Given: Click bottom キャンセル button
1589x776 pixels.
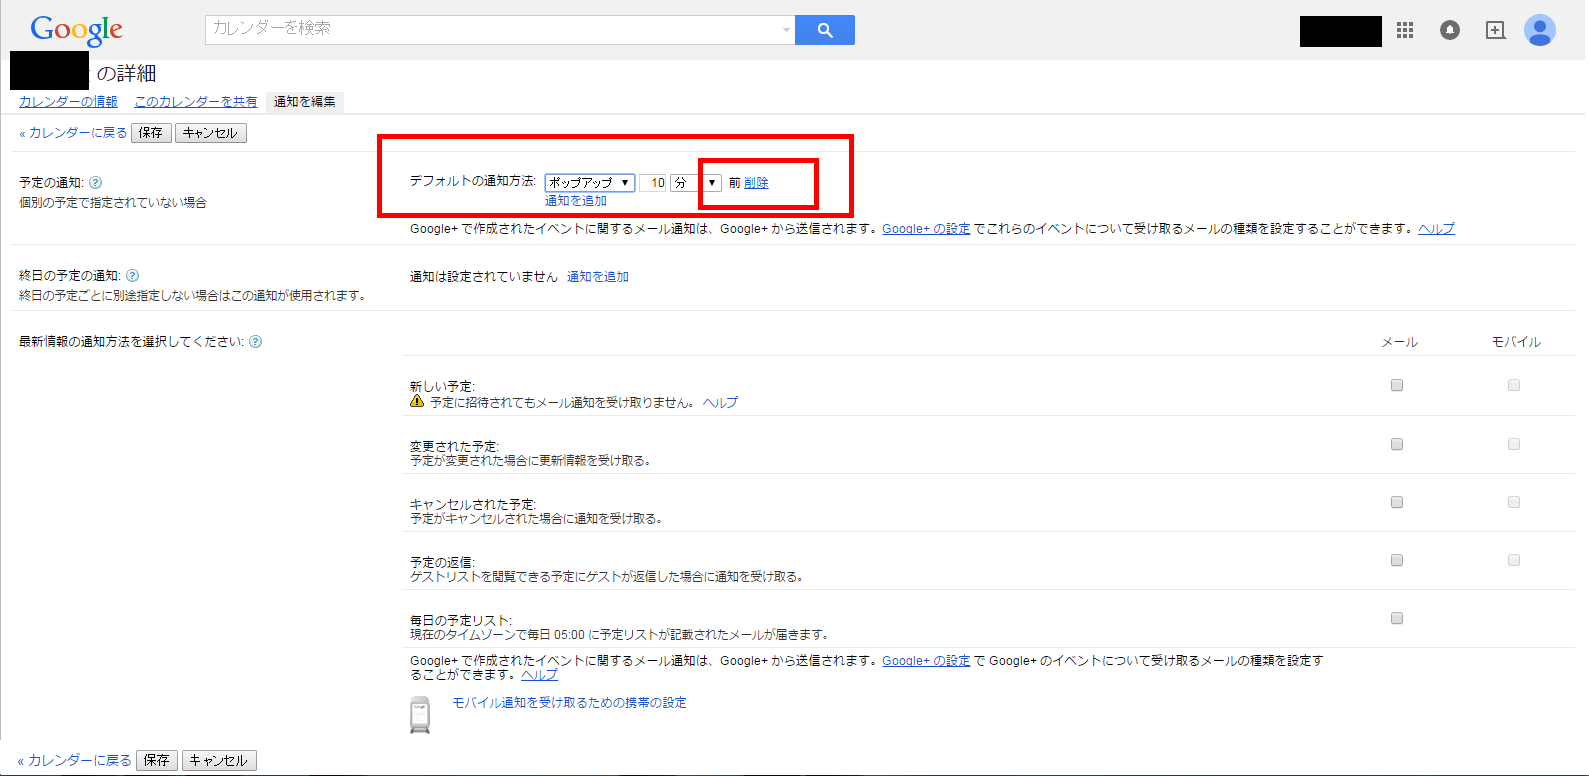Looking at the screenshot, I should (219, 760).
